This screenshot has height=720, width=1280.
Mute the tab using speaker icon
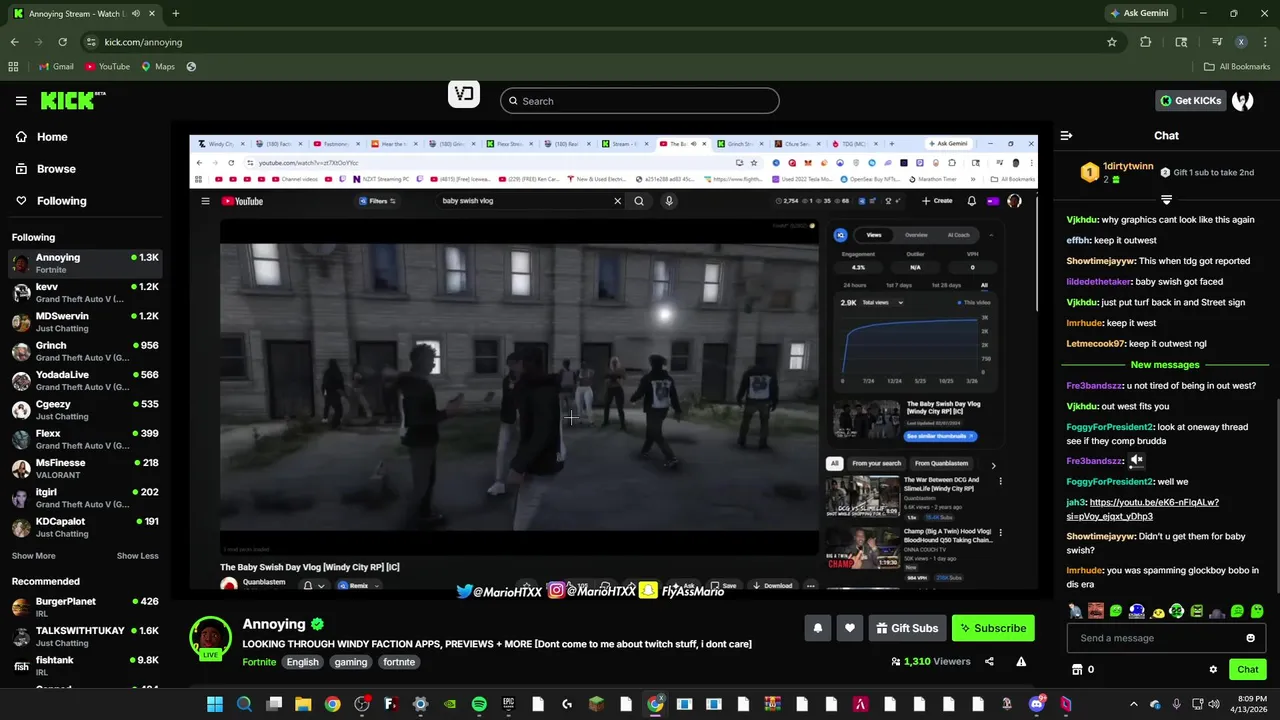point(136,14)
